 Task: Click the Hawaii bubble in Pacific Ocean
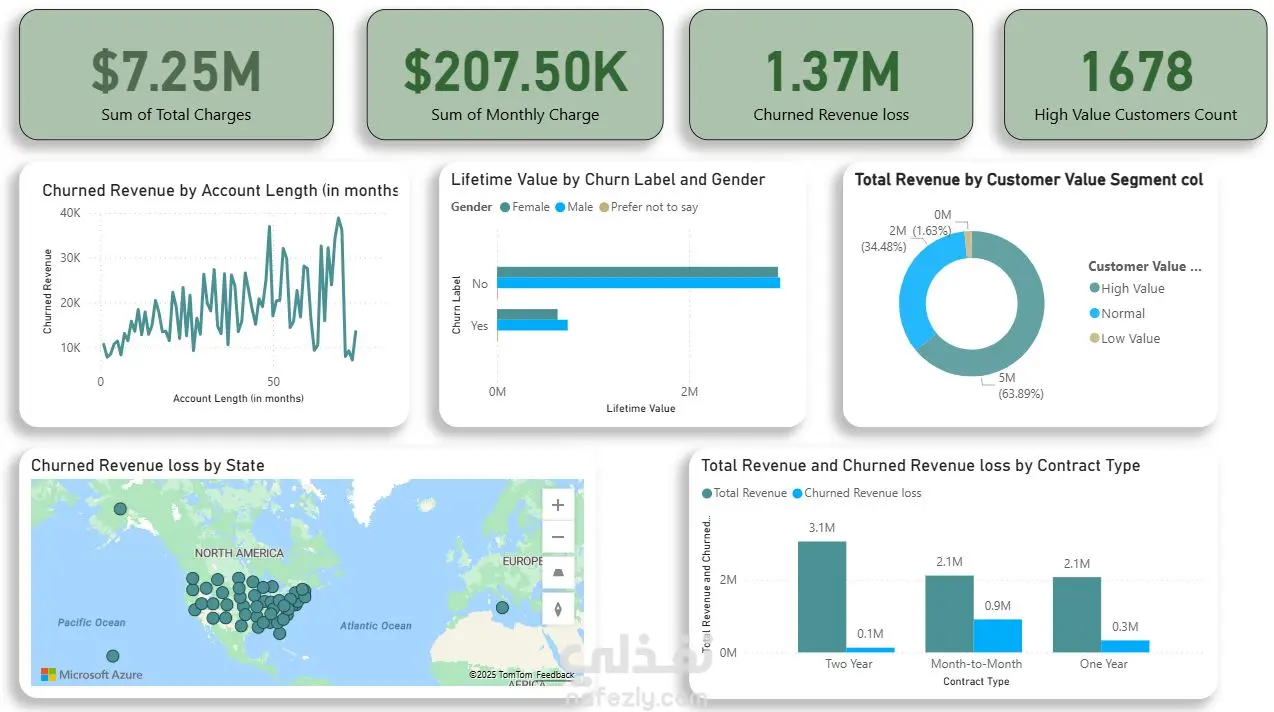click(x=113, y=656)
